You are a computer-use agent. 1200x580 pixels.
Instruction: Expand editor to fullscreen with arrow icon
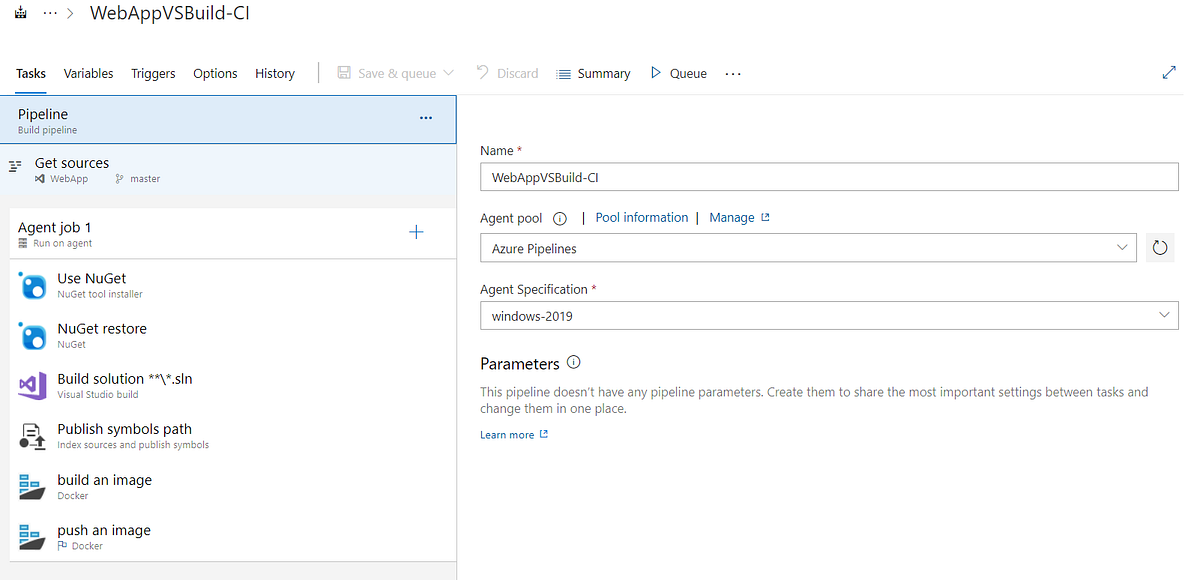tap(1169, 72)
